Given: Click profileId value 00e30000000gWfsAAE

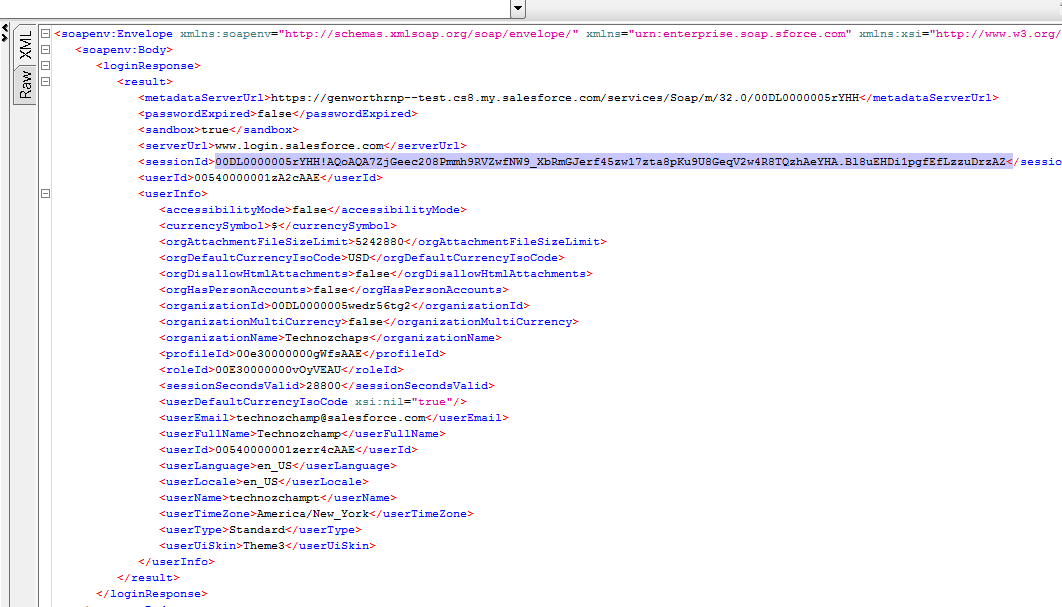Looking at the screenshot, I should click(299, 354).
